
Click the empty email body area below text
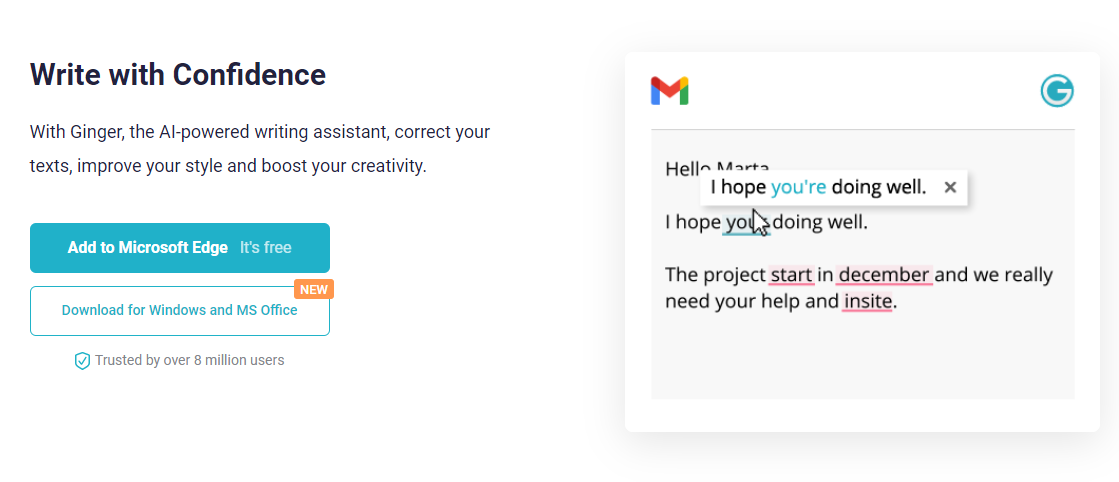(862, 360)
